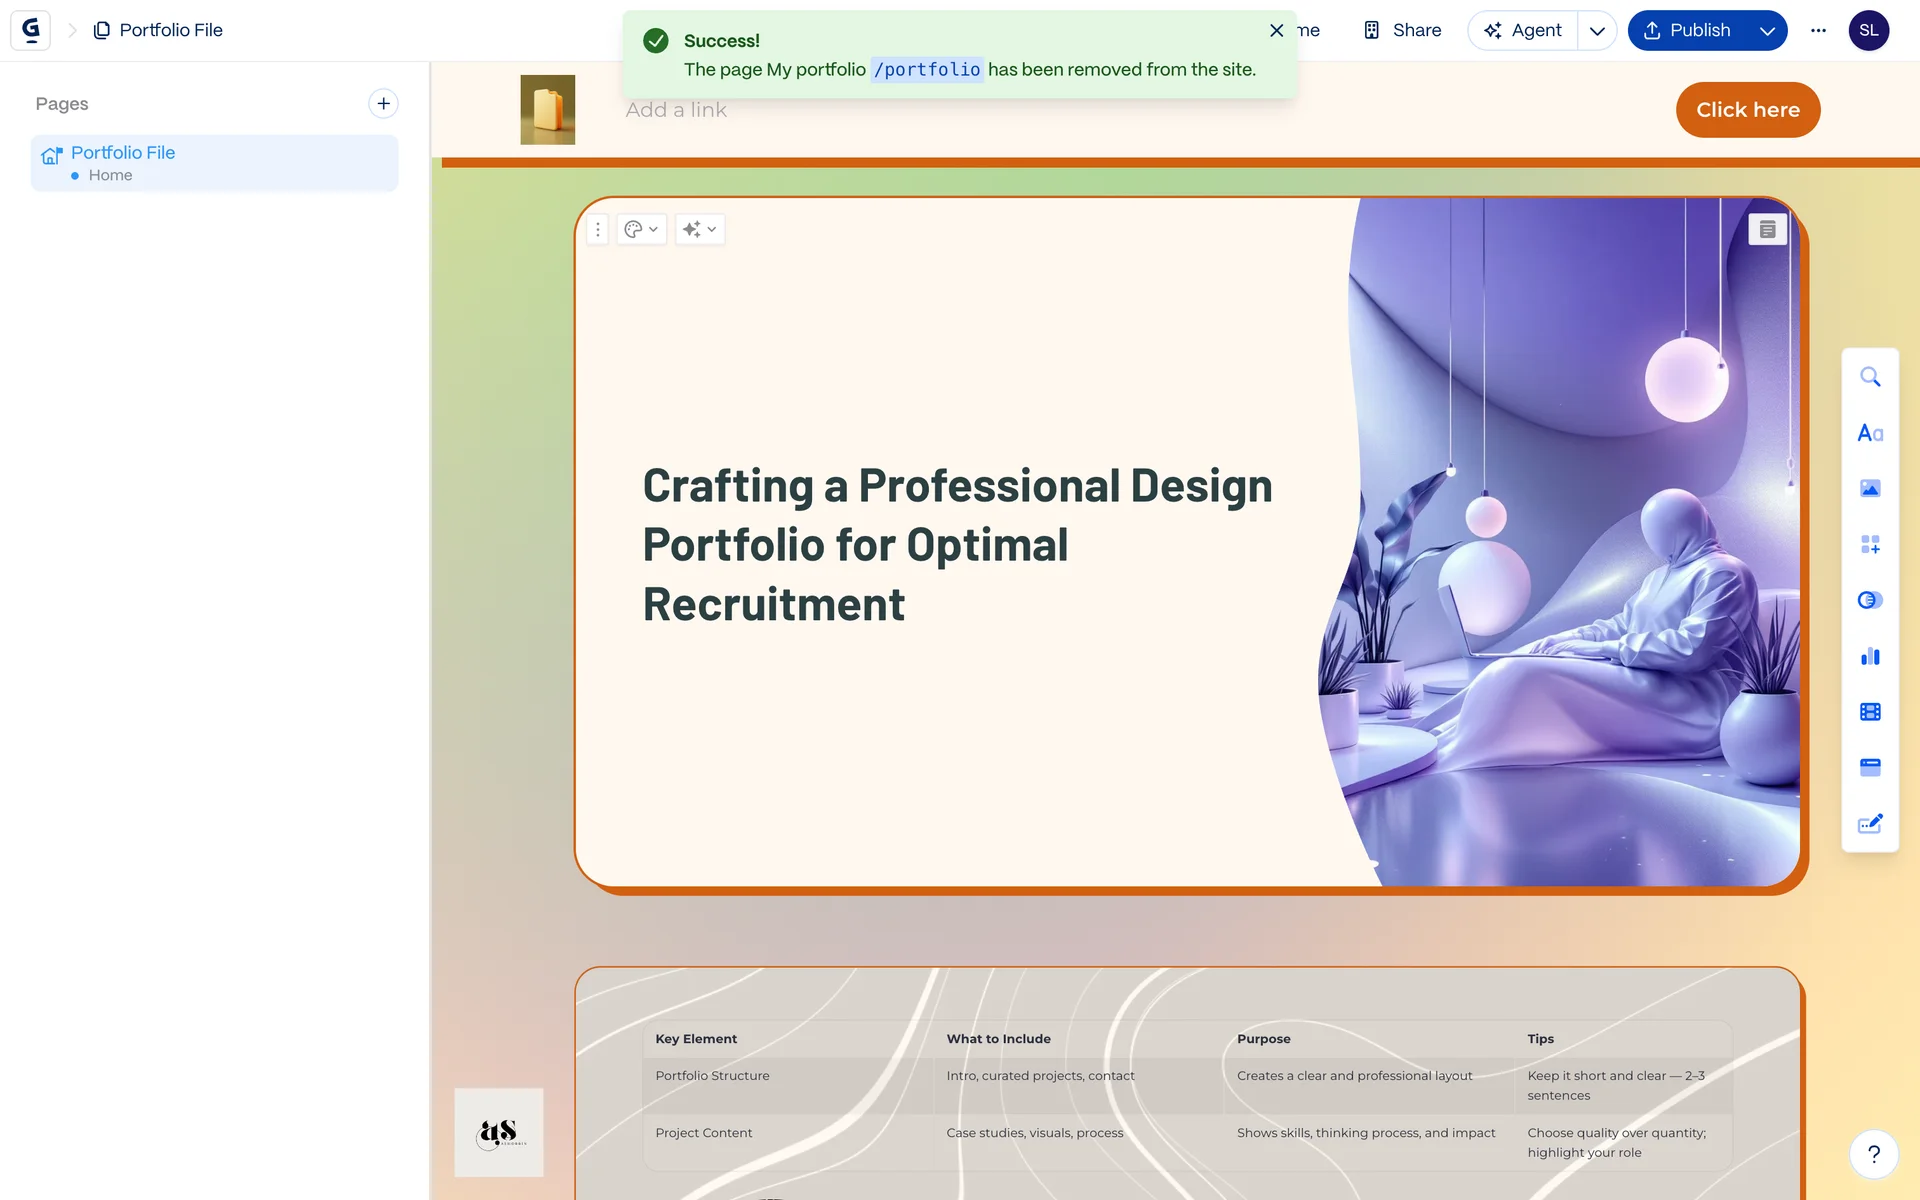This screenshot has width=1920, height=1200.
Task: Expand the Agent dropdown arrow
Action: pos(1597,31)
